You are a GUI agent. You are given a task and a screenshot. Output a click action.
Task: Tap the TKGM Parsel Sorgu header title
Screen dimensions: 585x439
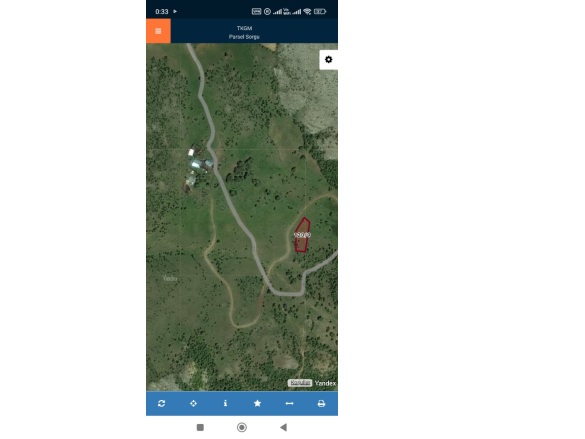pos(244,32)
